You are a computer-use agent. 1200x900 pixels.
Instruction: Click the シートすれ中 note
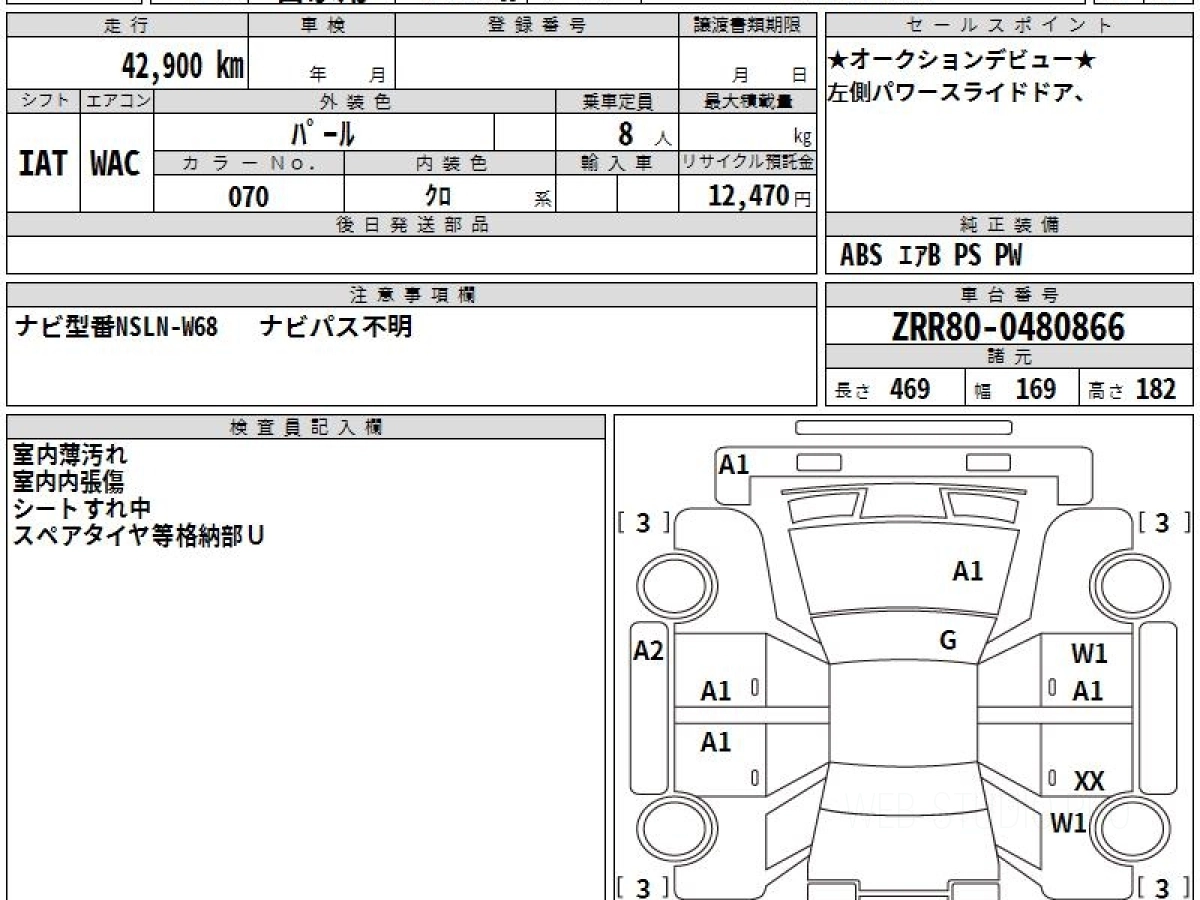(81, 508)
